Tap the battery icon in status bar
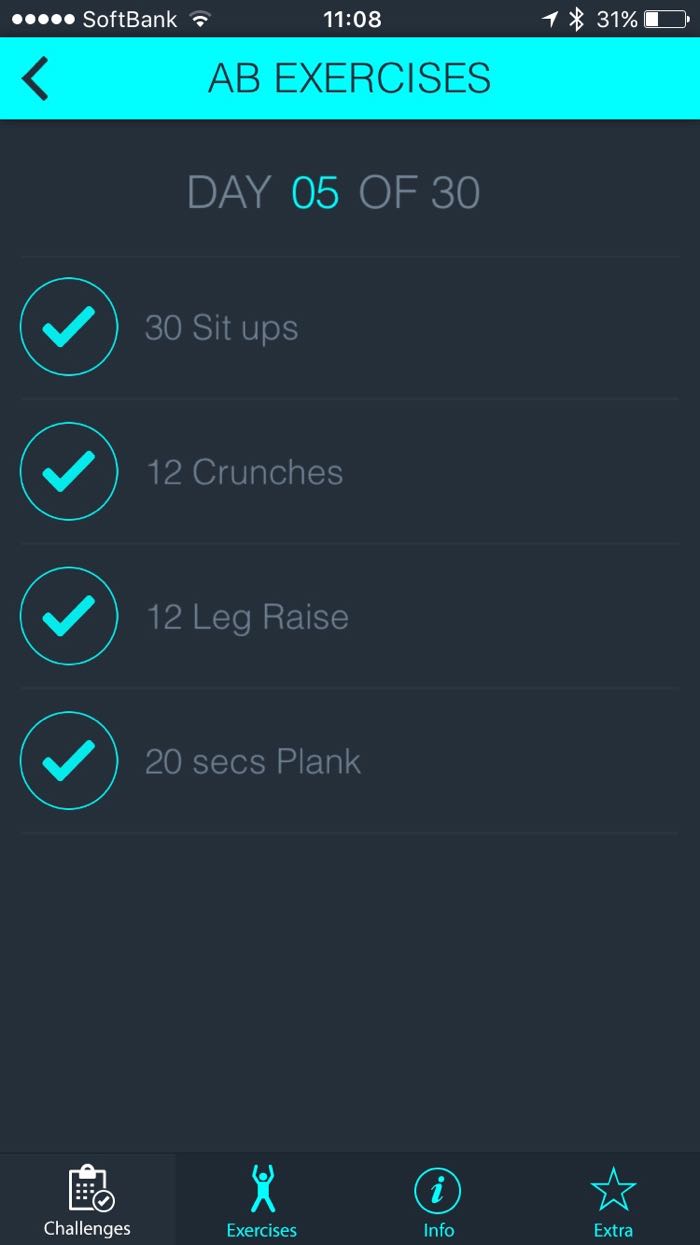 [x=666, y=19]
